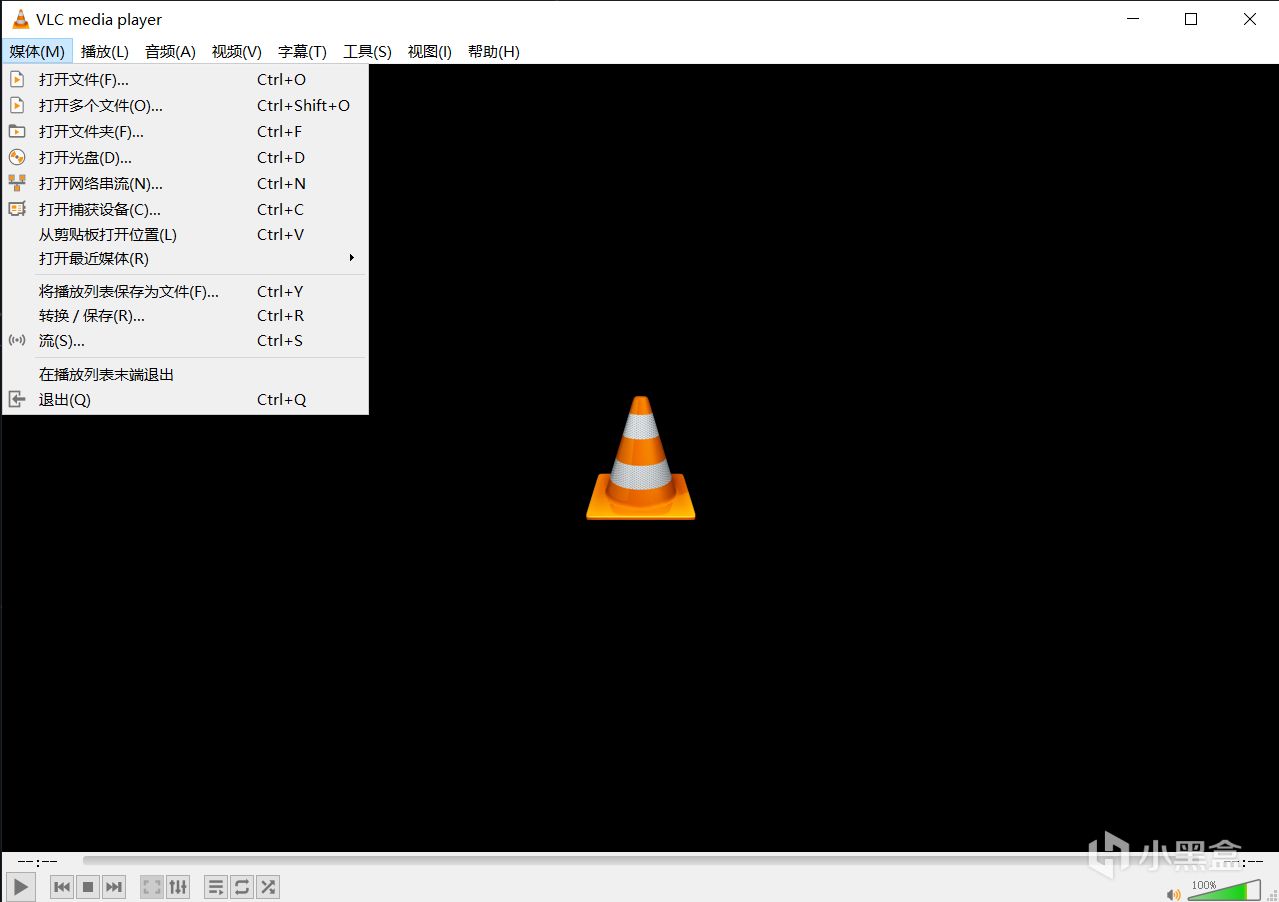Stop playback with the square button

coord(88,886)
